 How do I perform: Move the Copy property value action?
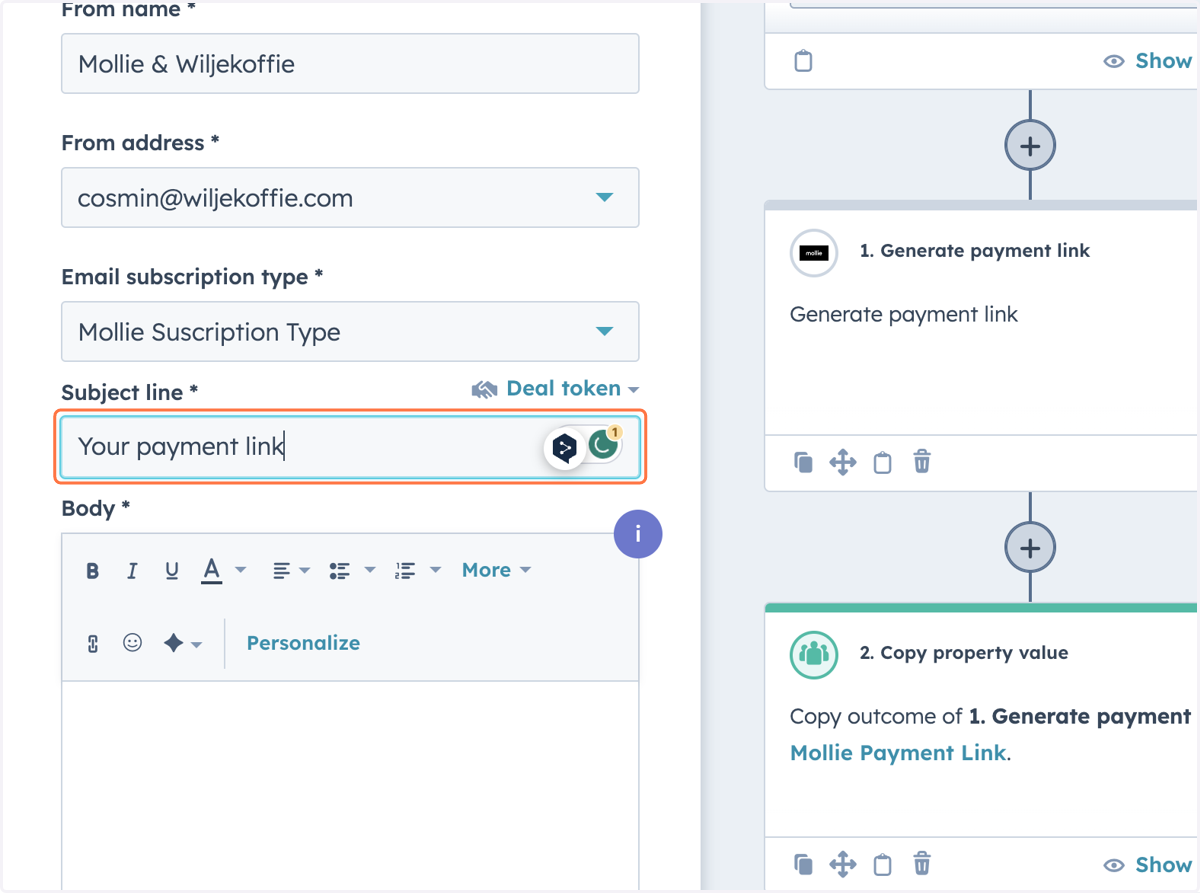[x=843, y=864]
